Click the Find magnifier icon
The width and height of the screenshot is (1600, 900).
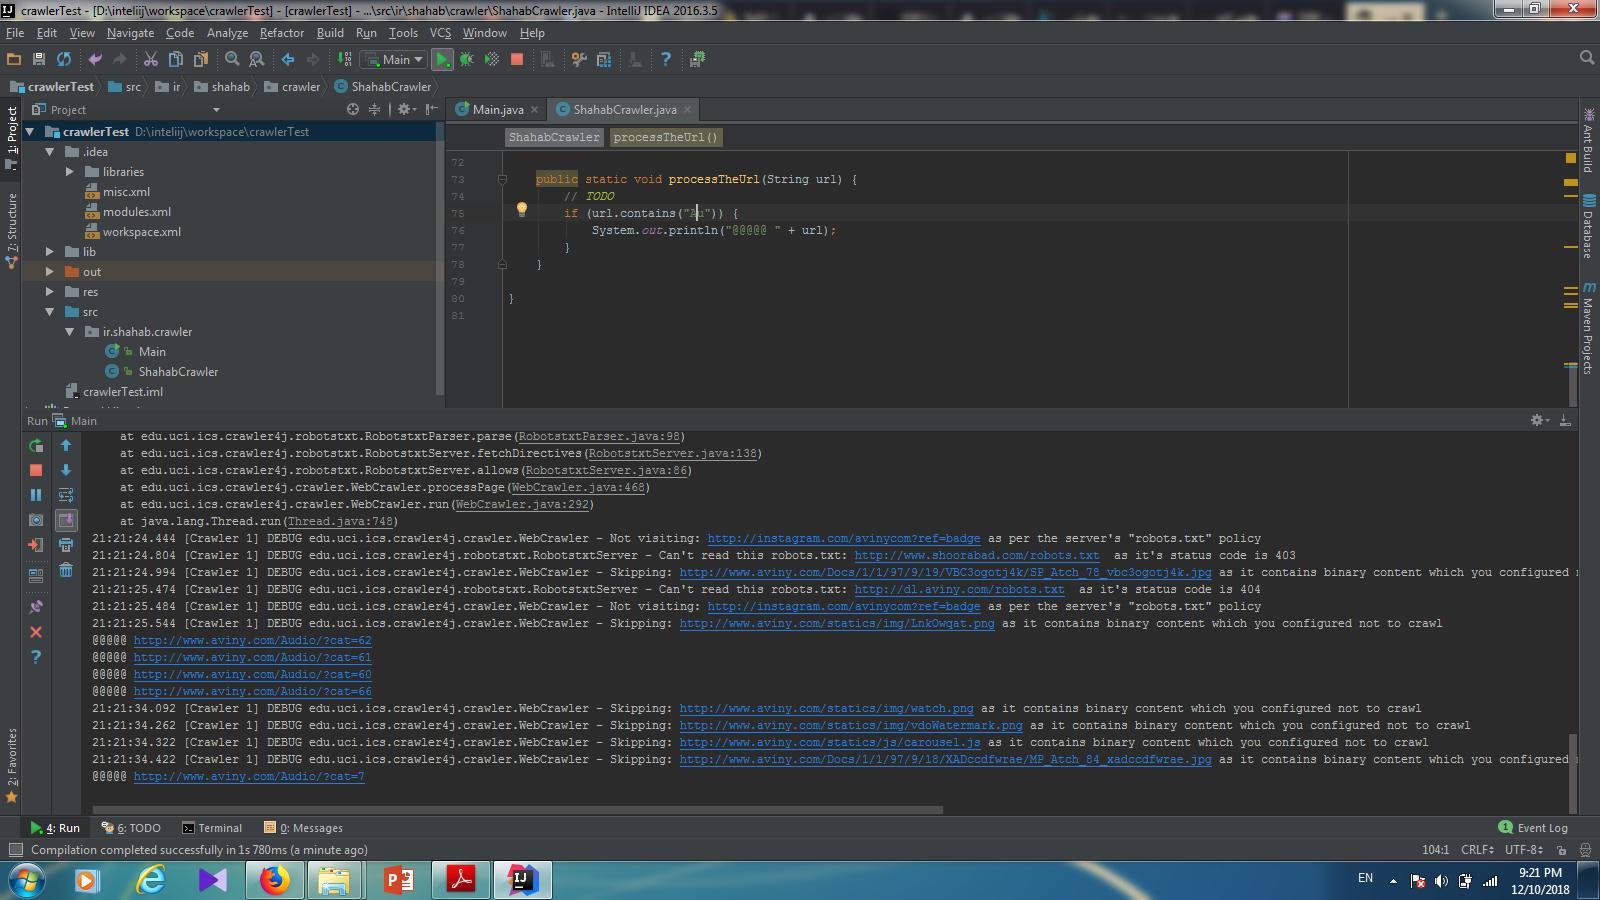point(232,59)
